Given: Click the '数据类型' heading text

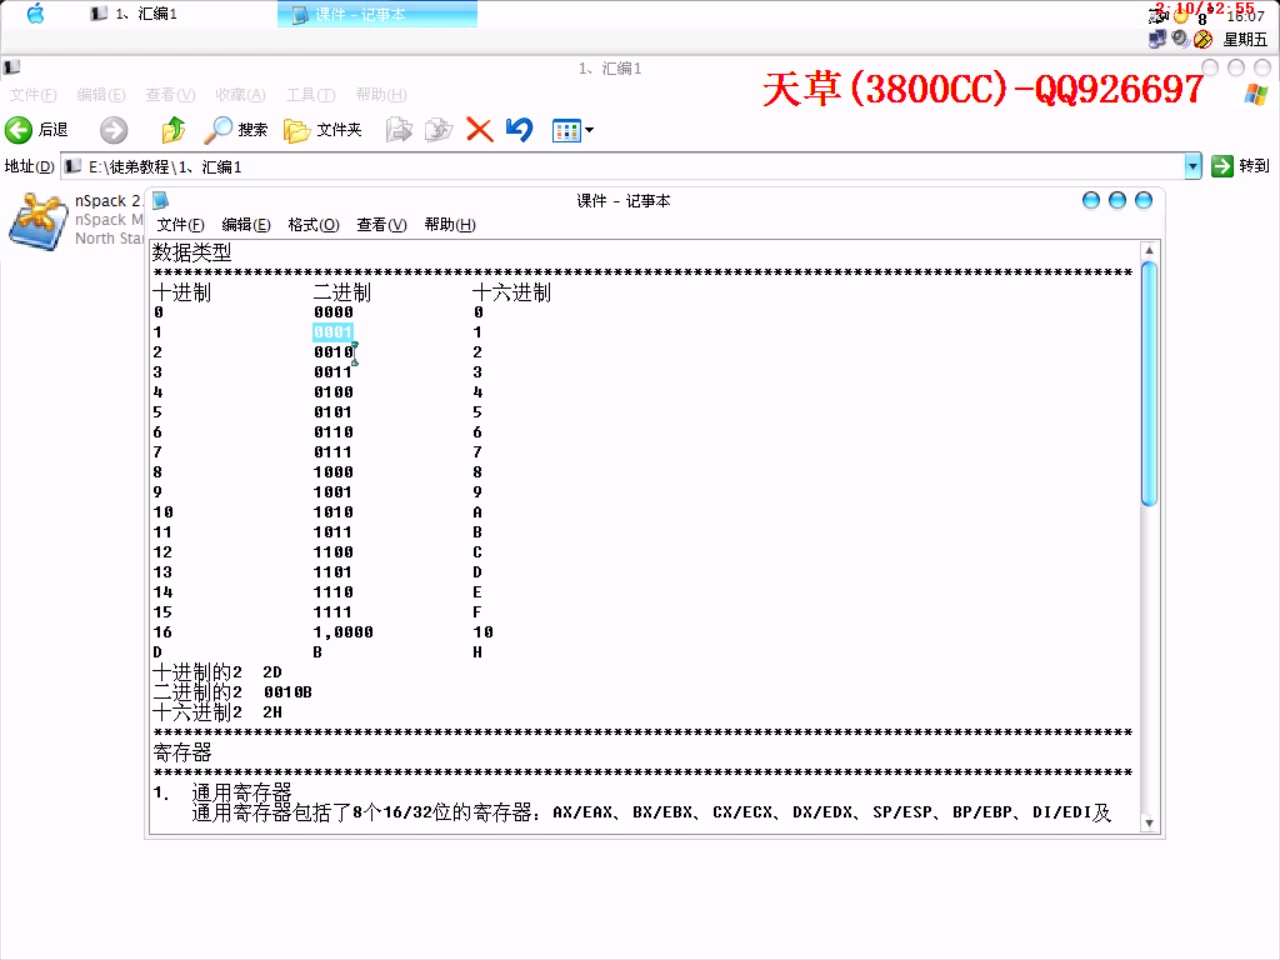Looking at the screenshot, I should tap(192, 252).
